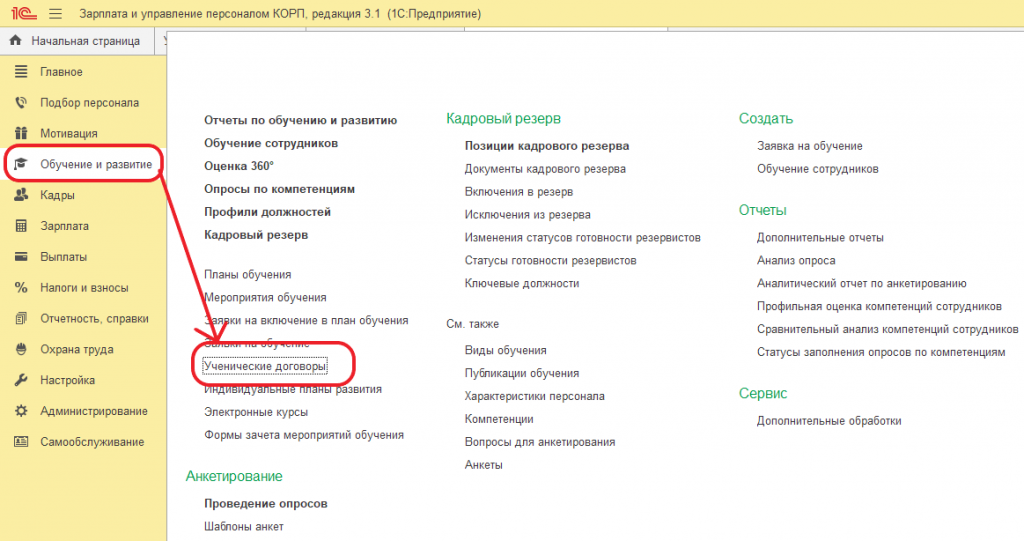Viewport: 1024px width, 541px height.
Task: Open Ученические договоры
Action: 264,366
